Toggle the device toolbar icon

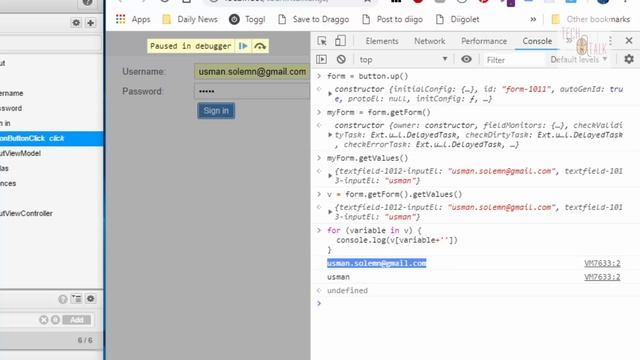click(340, 41)
